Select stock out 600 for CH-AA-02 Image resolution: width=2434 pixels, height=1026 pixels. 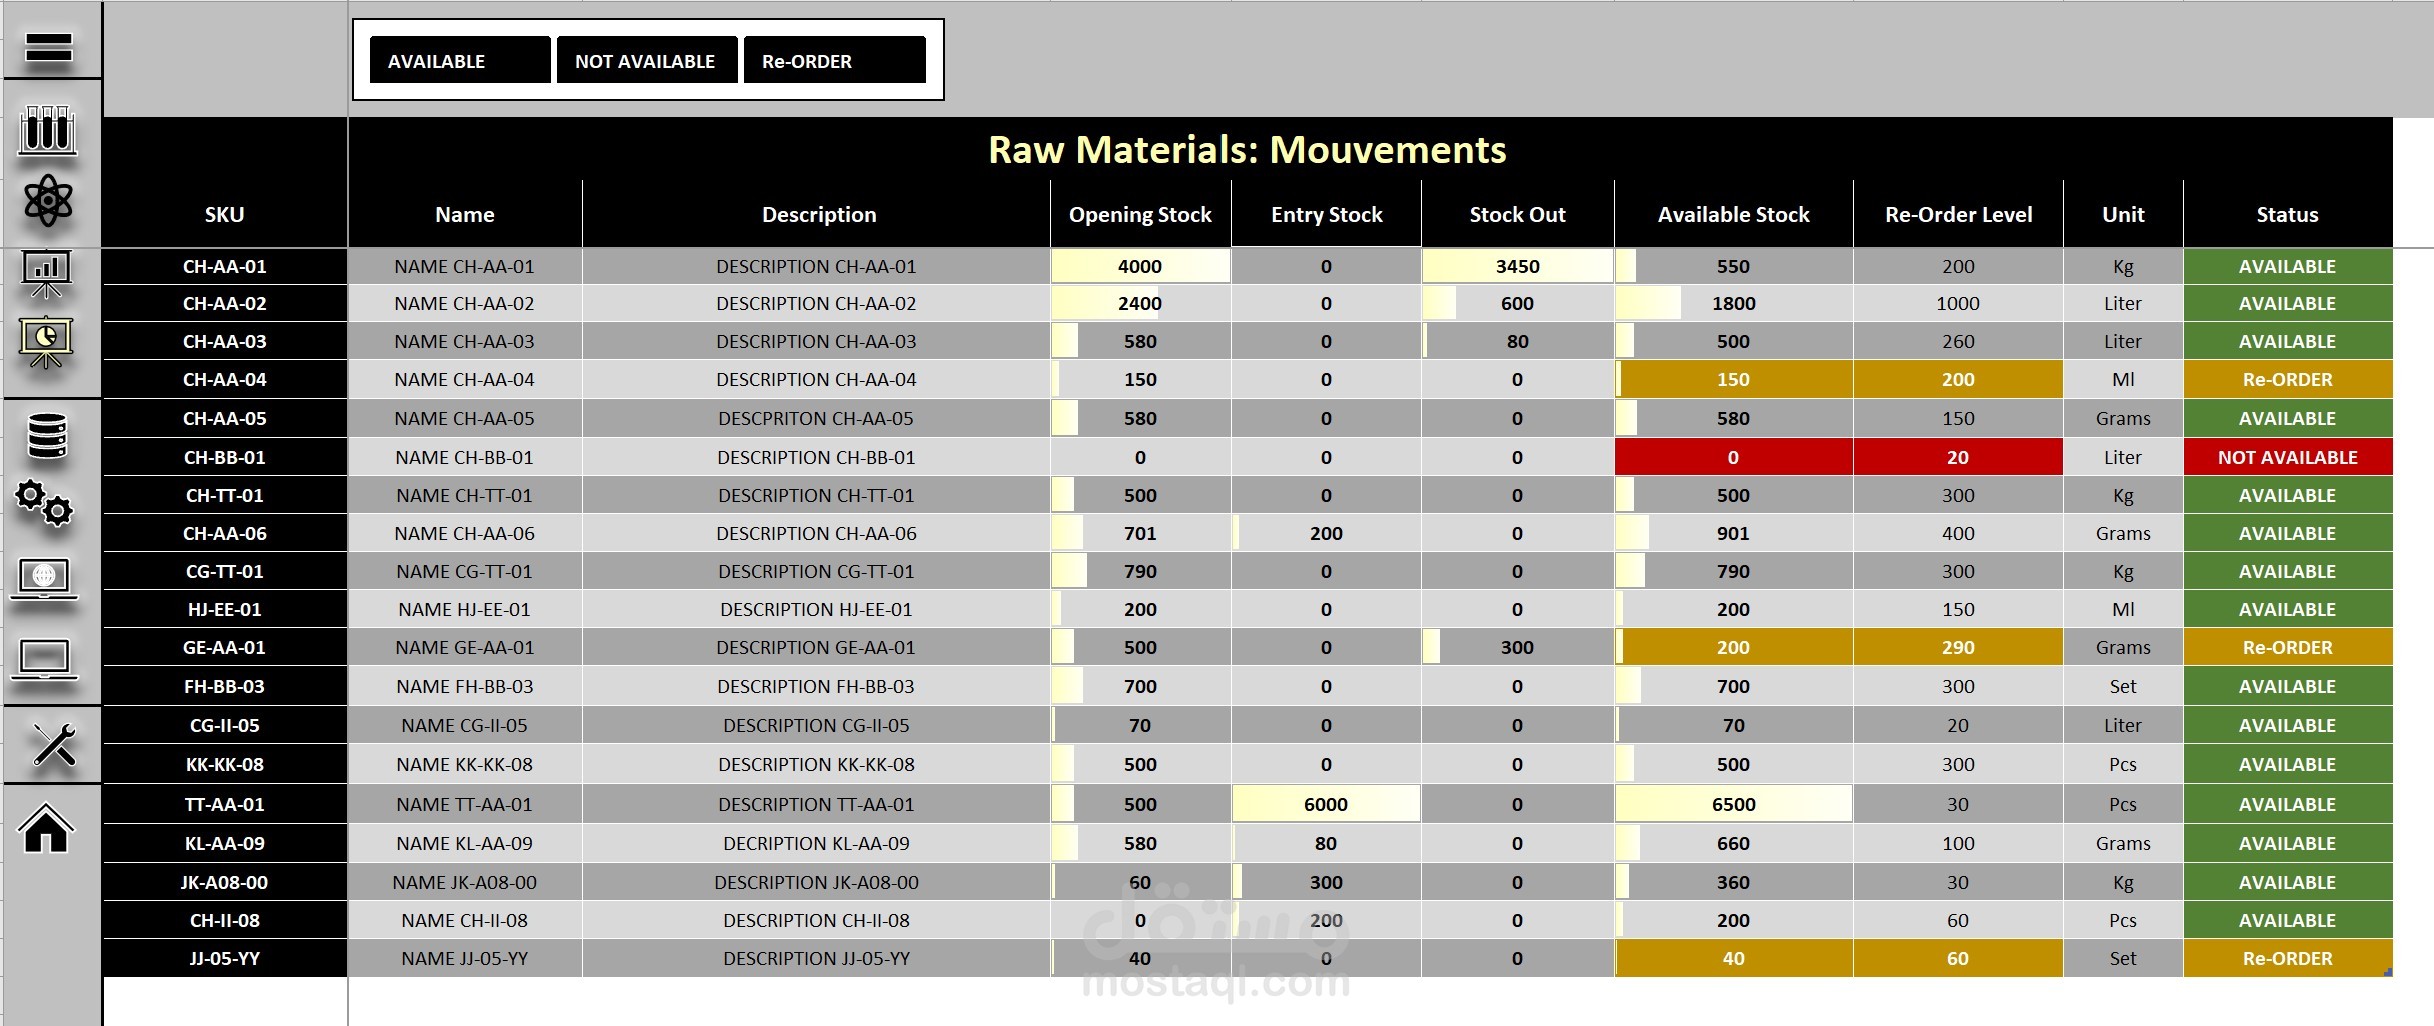click(1517, 303)
